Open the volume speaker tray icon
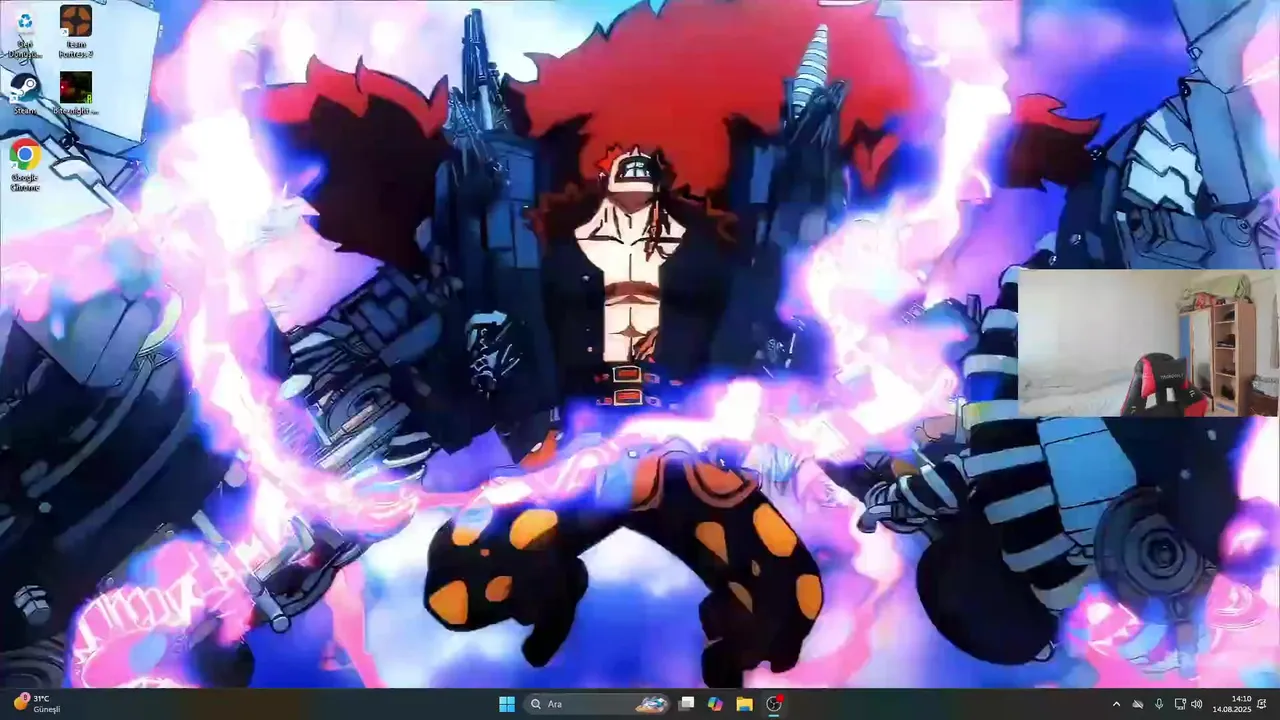 point(1197,704)
